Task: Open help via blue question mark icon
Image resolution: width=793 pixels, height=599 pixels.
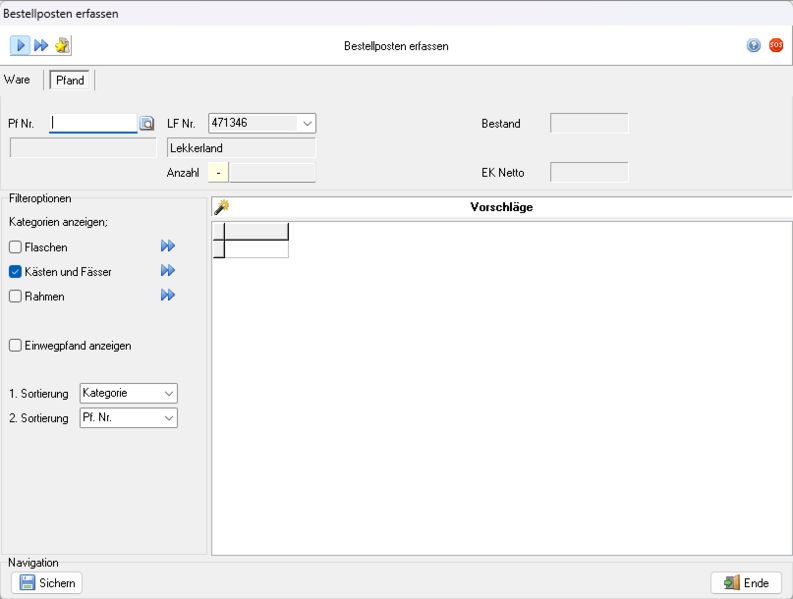Action: pos(754,46)
